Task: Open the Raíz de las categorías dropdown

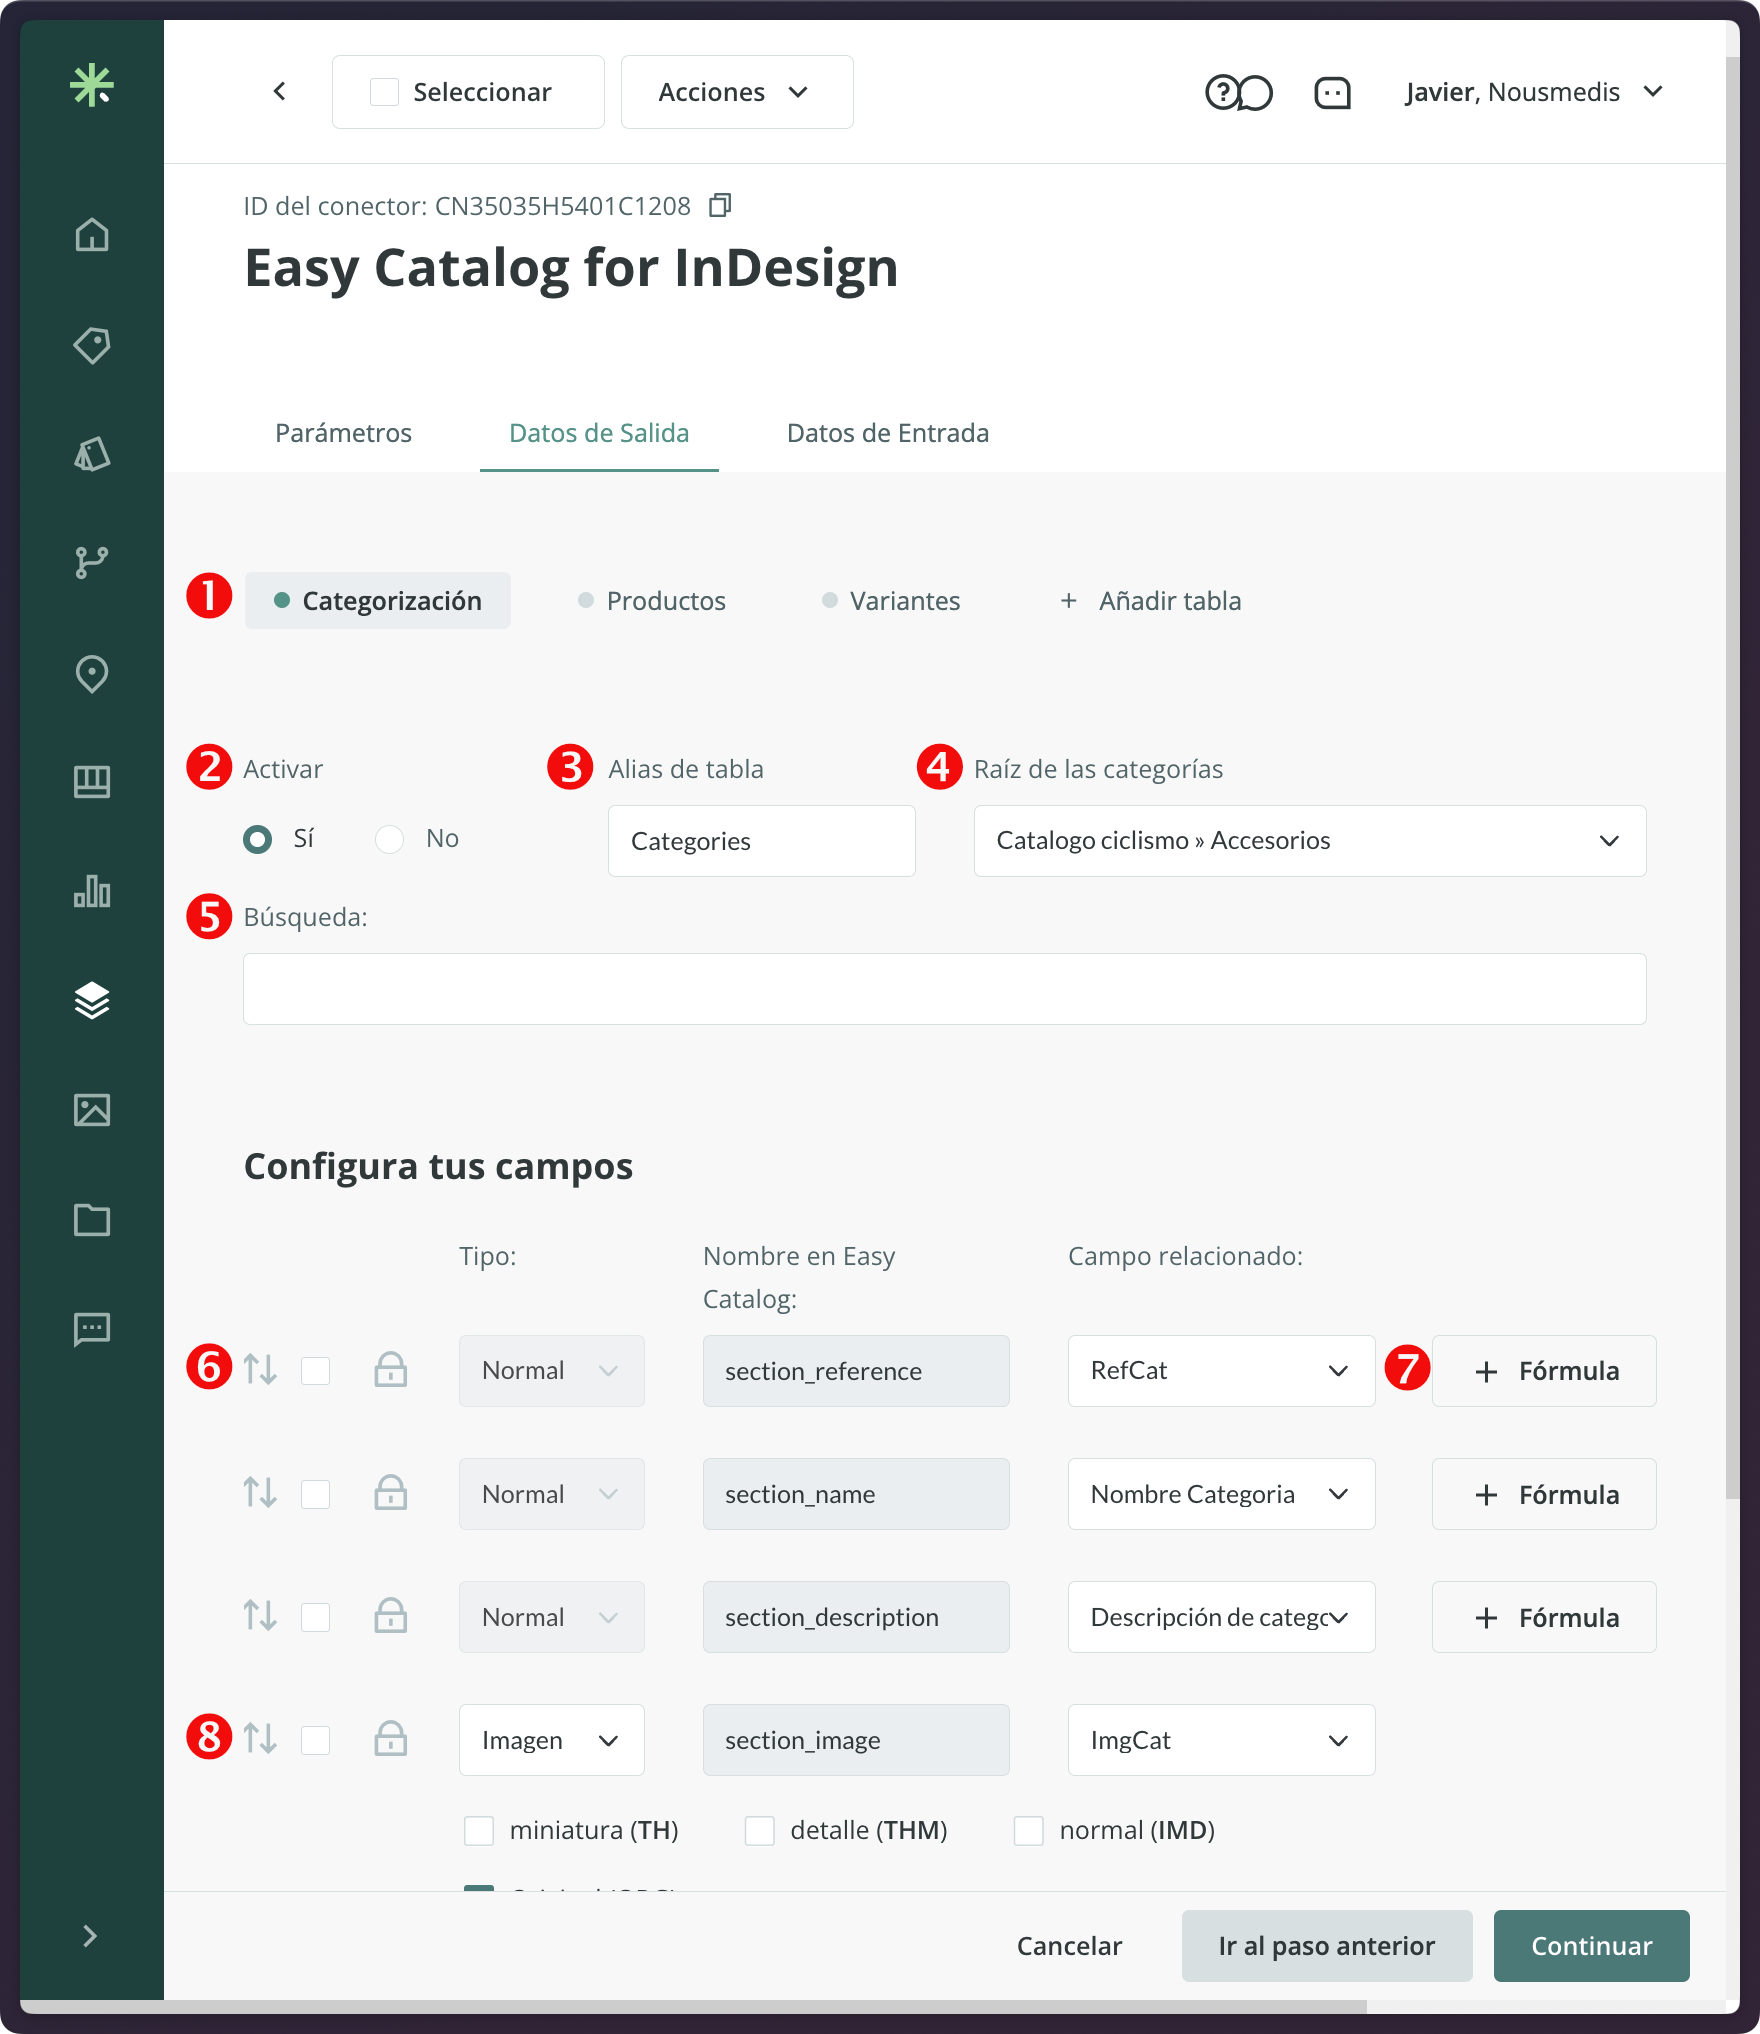Action: [x=1308, y=841]
